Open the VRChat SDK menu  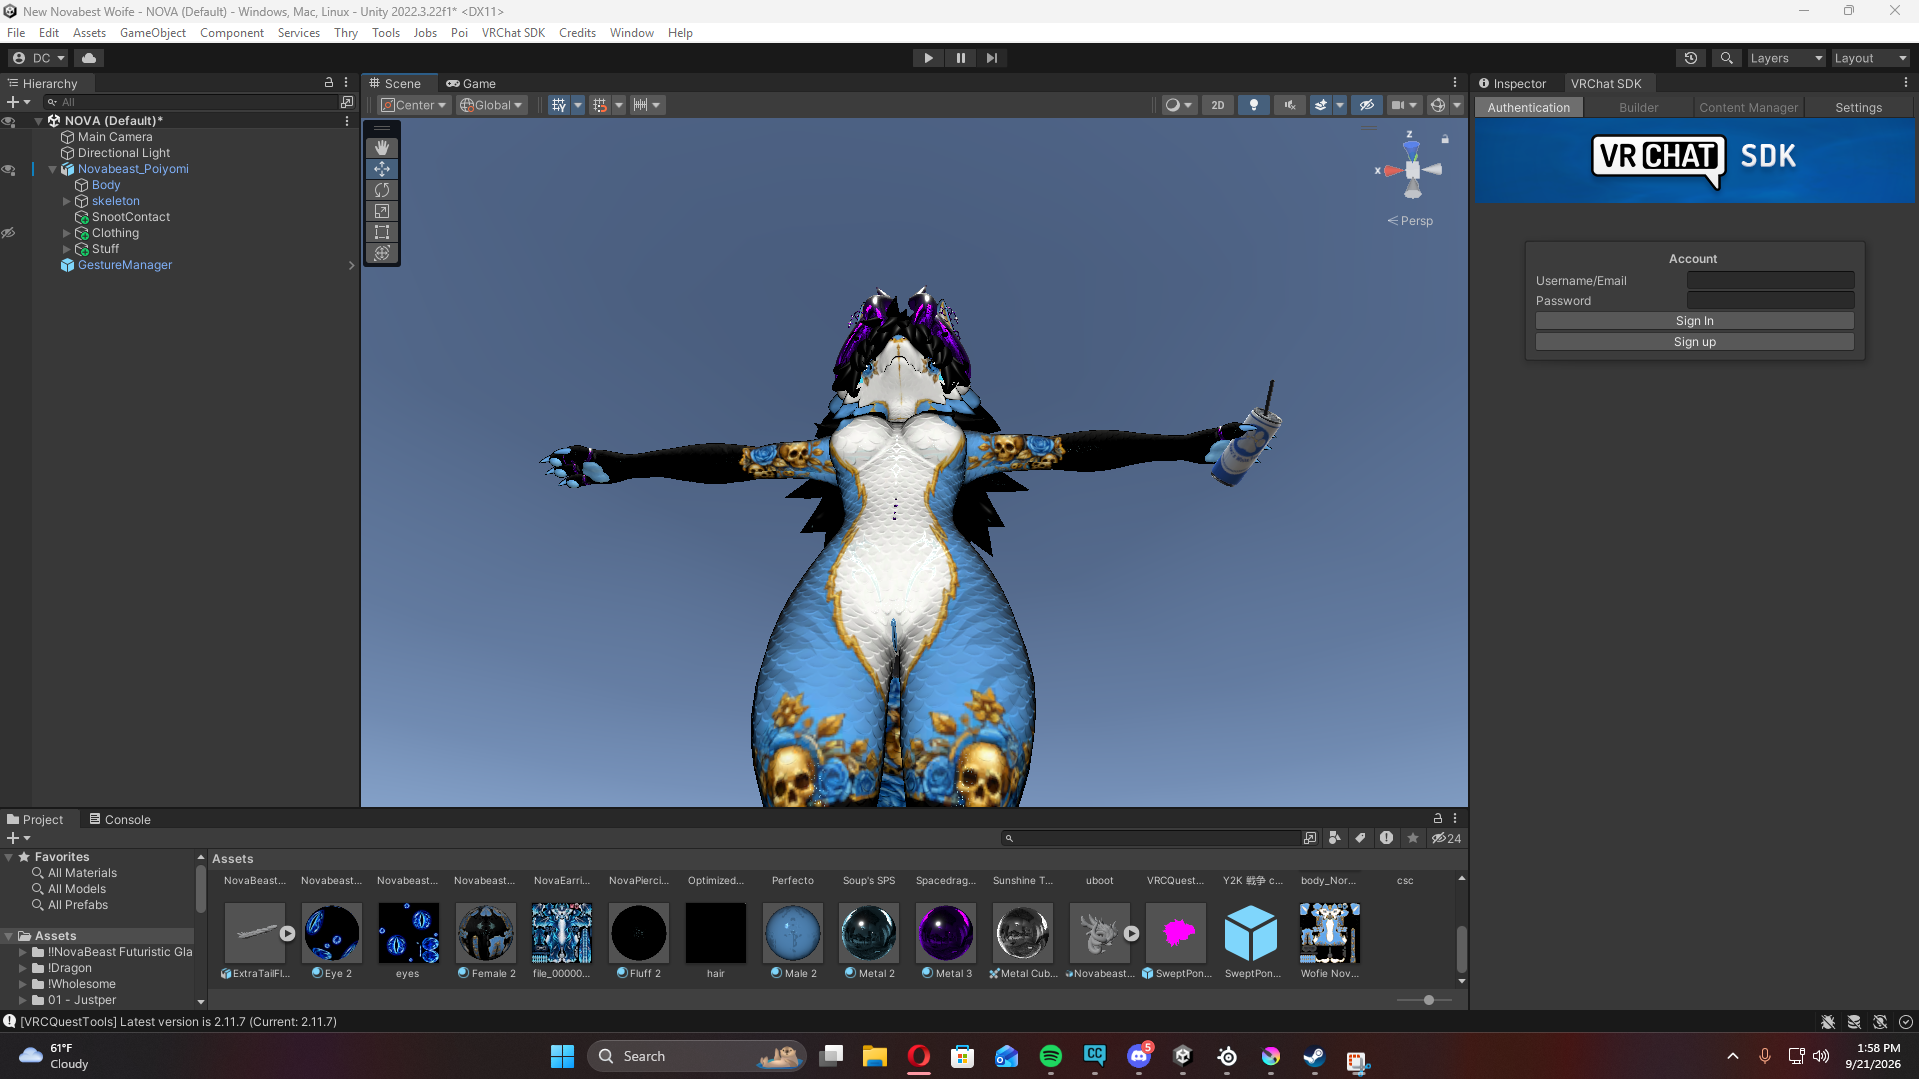point(513,33)
